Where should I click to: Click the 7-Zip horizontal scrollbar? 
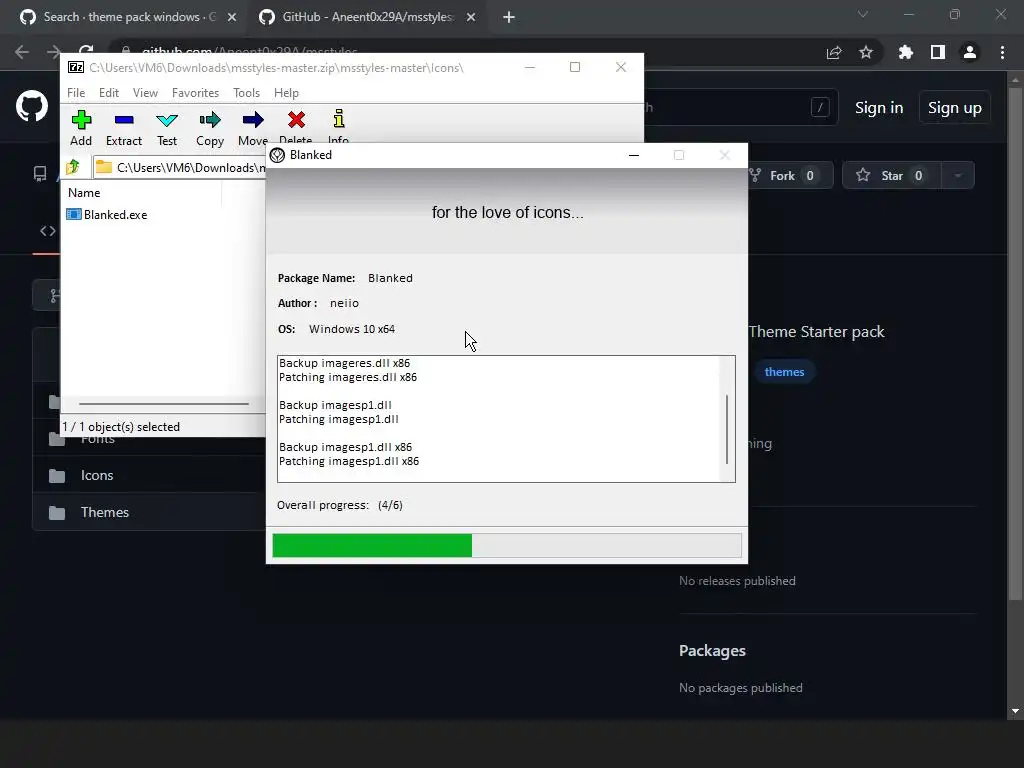coord(163,404)
